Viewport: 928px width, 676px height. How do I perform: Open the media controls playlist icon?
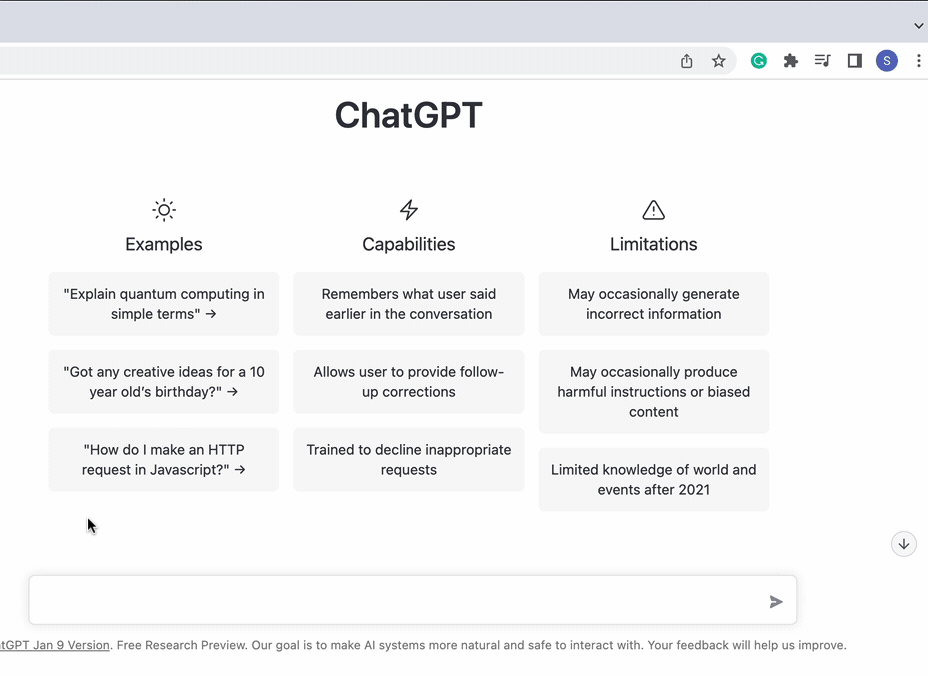(x=823, y=60)
